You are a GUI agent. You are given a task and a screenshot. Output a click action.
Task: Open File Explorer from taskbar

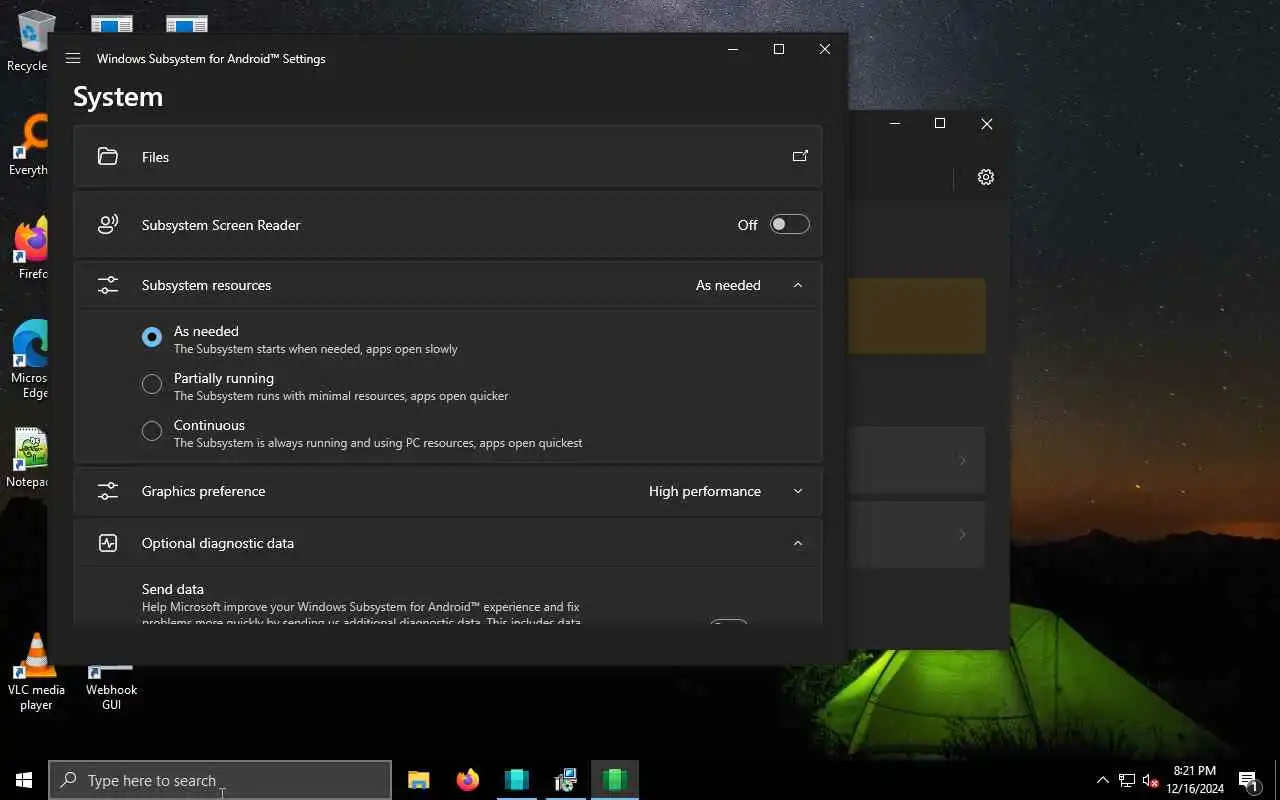(x=419, y=780)
